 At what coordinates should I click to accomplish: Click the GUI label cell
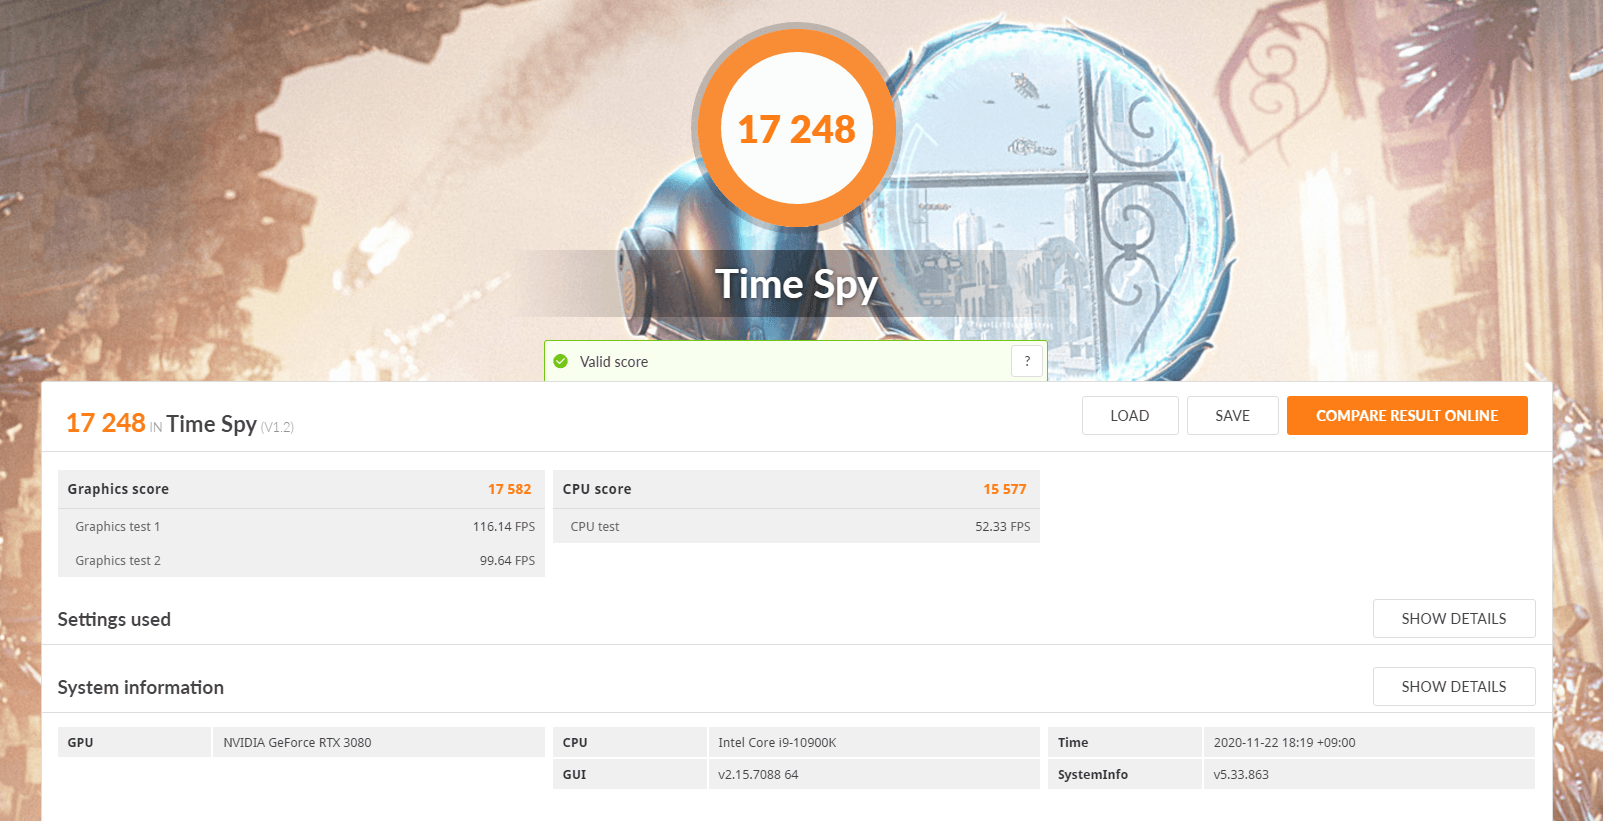(x=630, y=774)
